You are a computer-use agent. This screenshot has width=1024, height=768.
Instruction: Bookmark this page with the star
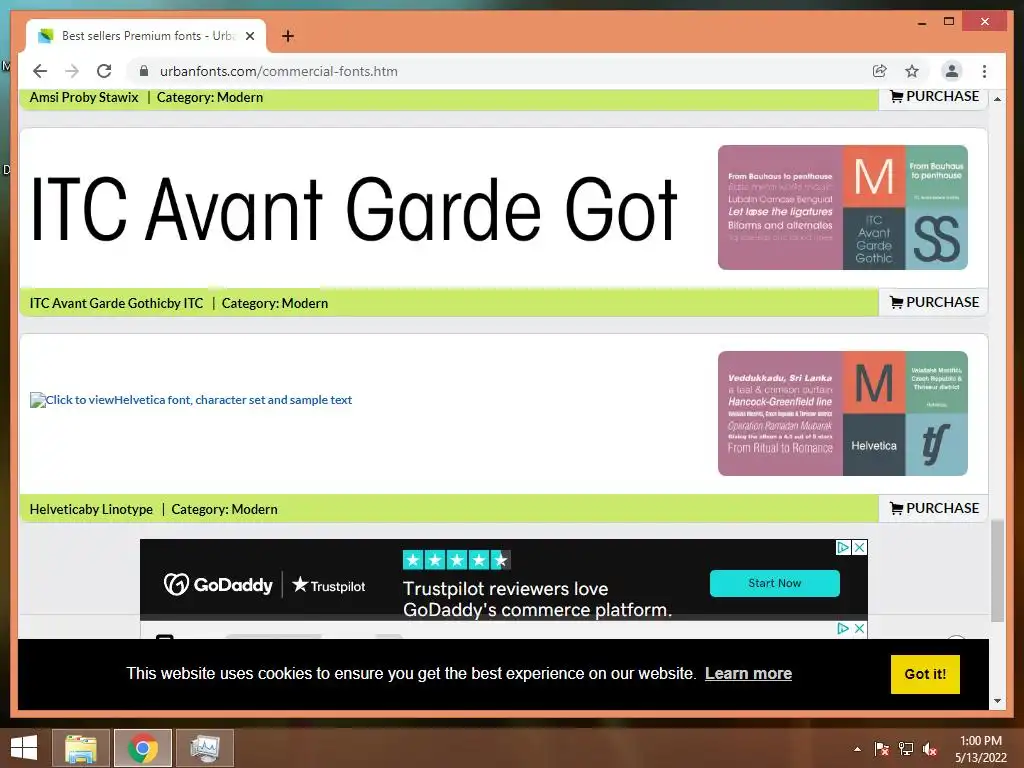[x=912, y=71]
